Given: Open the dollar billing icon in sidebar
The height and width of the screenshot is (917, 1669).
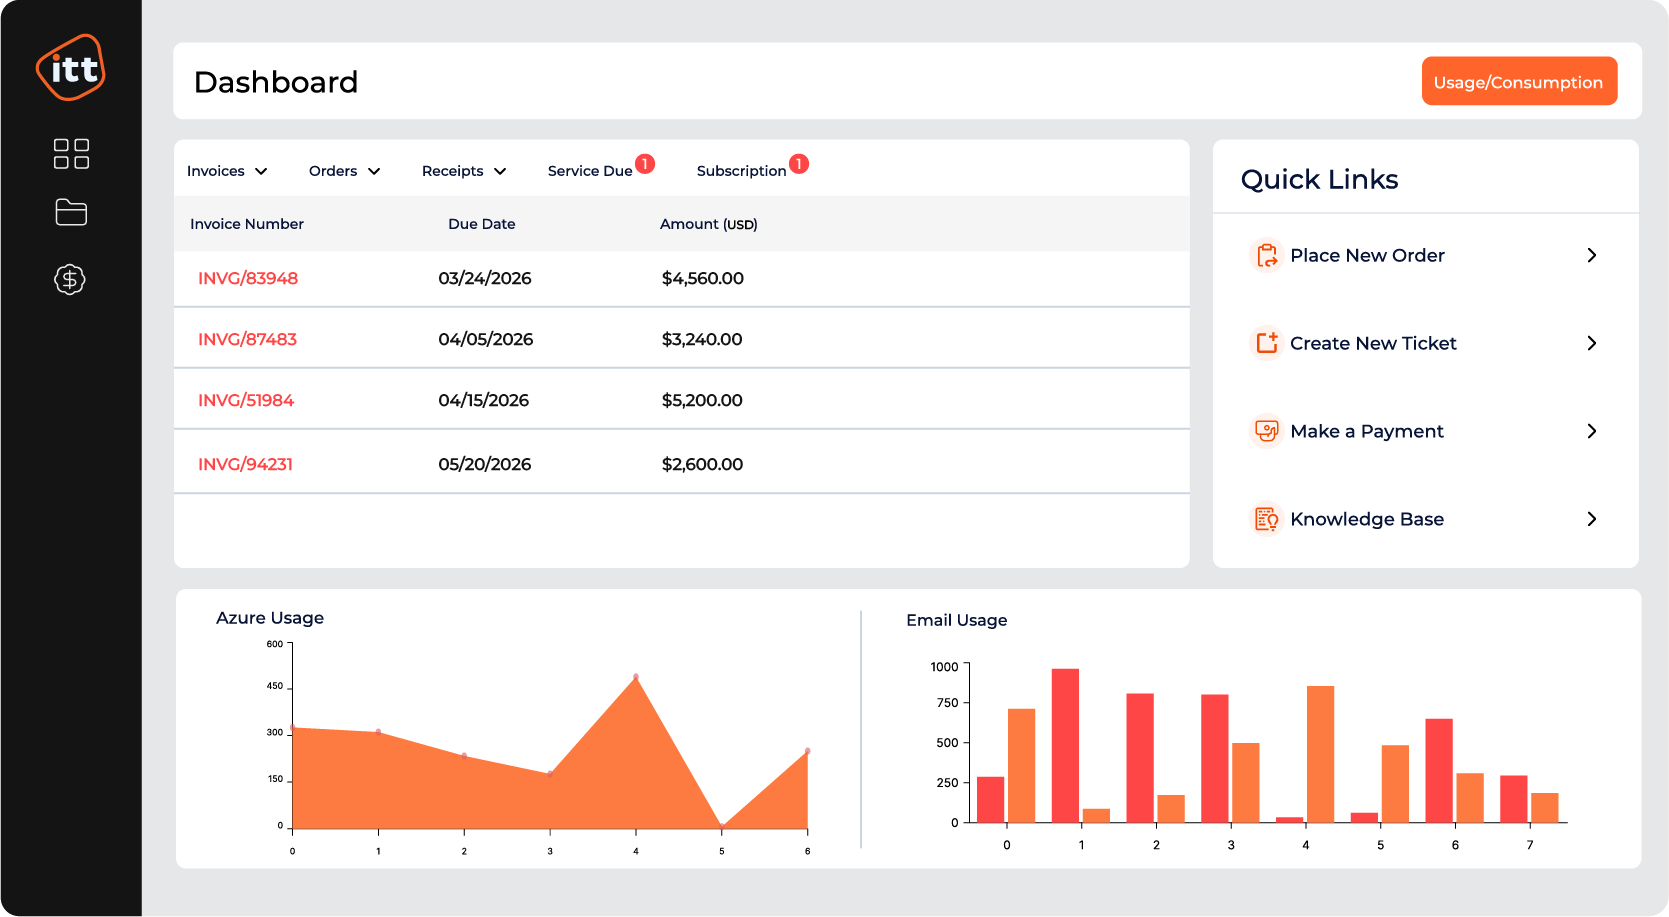Looking at the screenshot, I should [70, 279].
